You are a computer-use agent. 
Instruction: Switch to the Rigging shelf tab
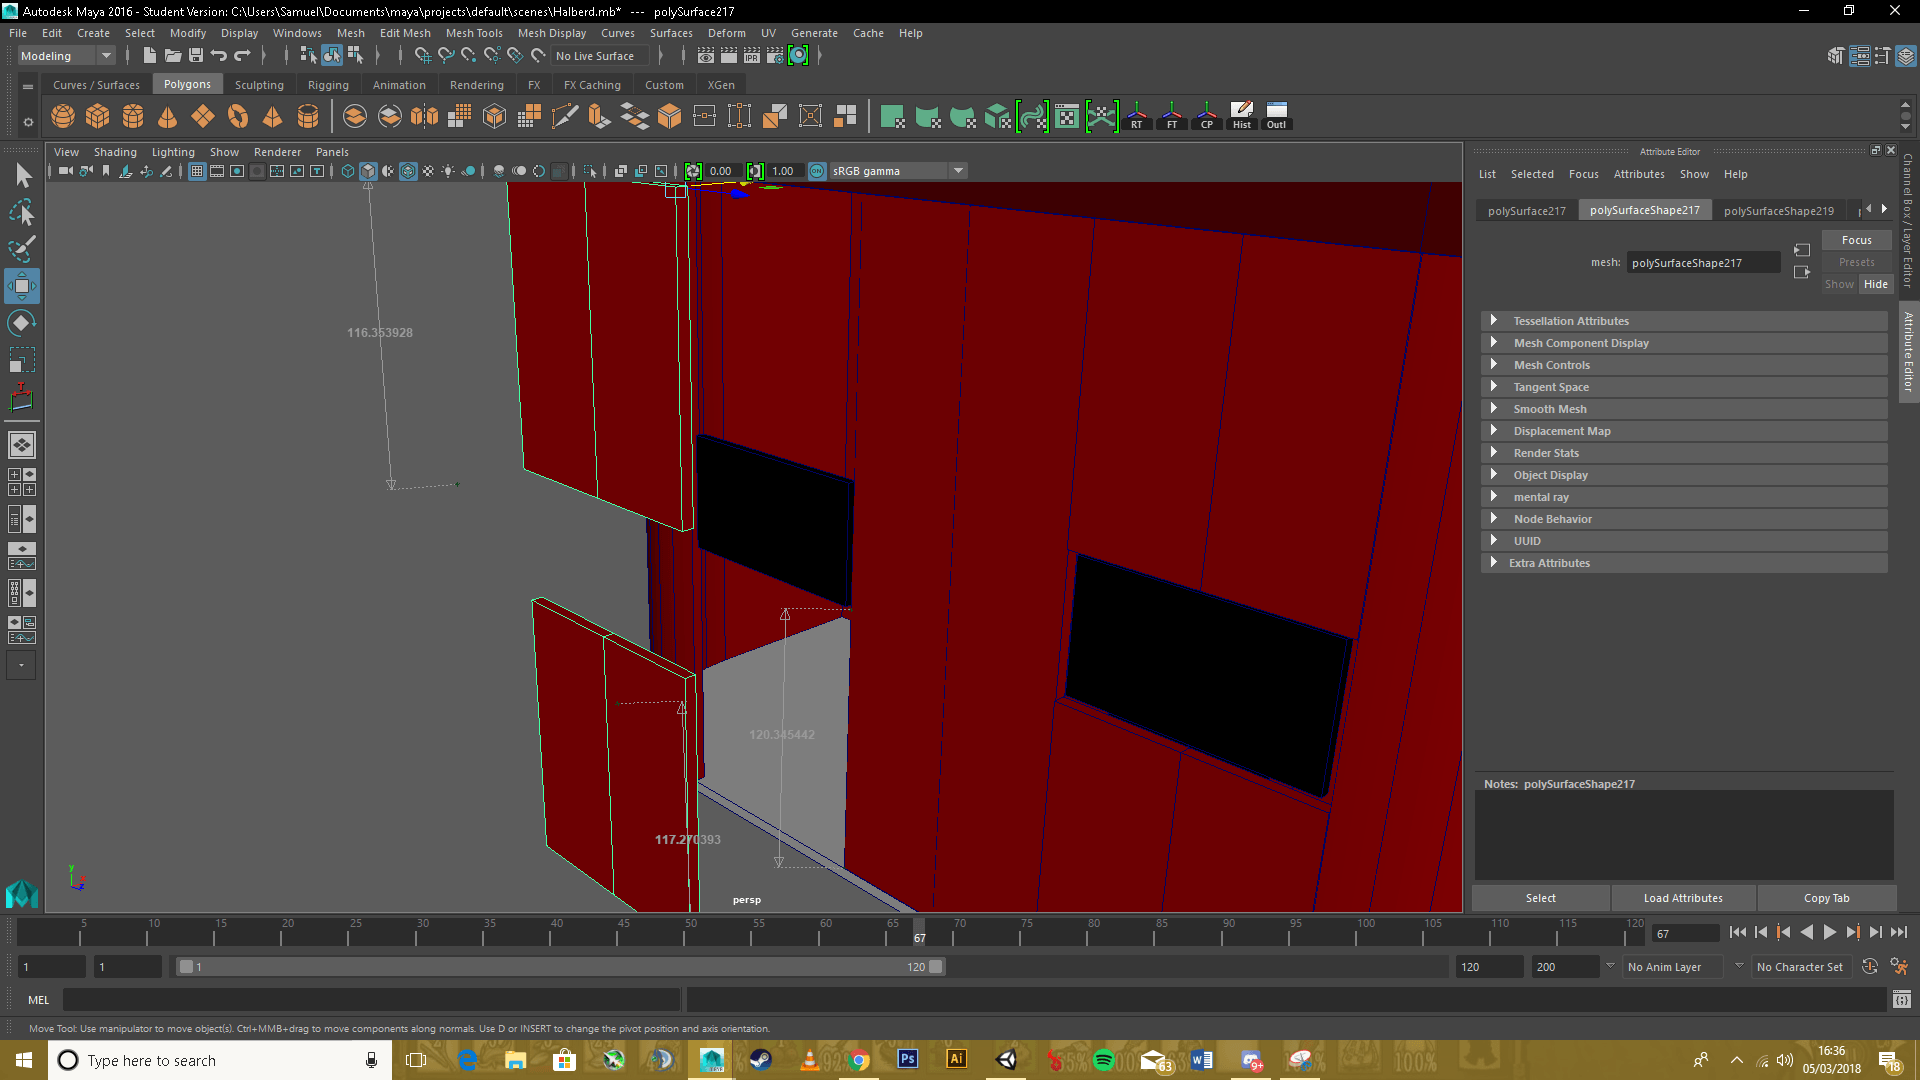point(328,85)
